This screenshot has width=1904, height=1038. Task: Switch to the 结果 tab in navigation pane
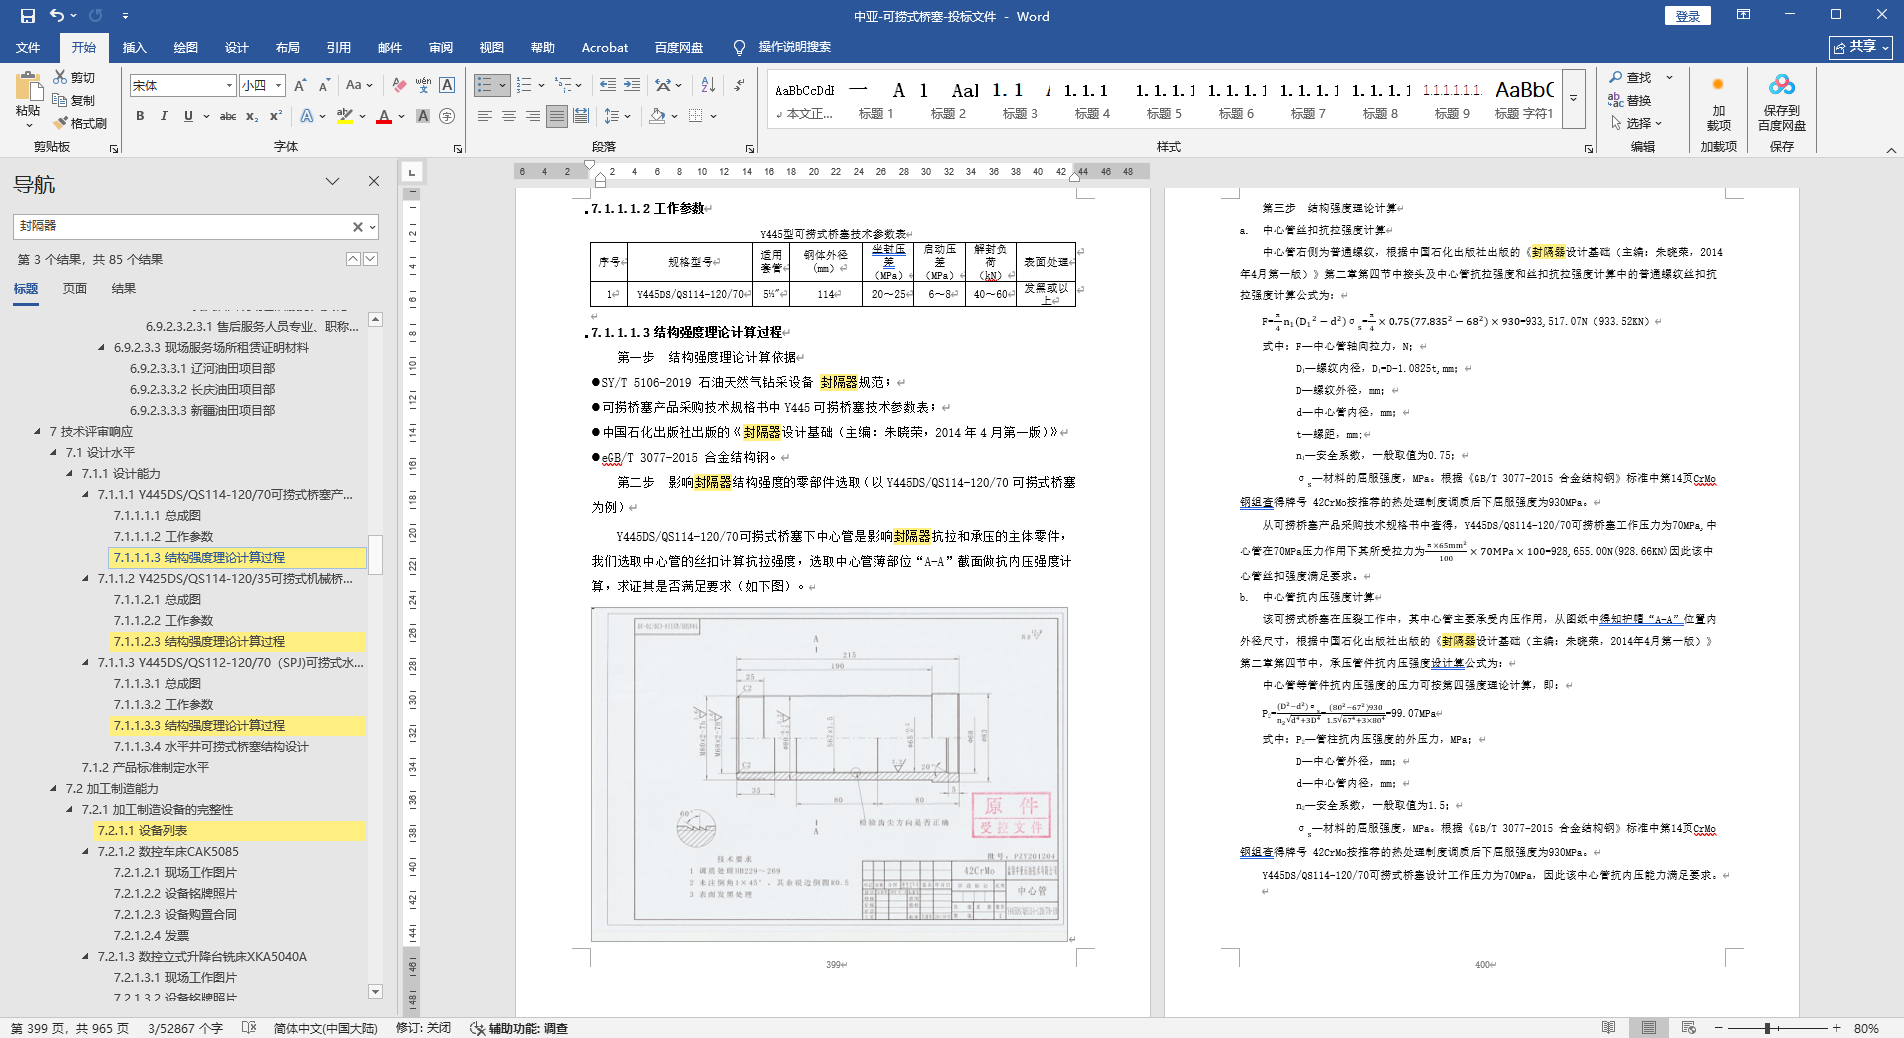tap(124, 289)
